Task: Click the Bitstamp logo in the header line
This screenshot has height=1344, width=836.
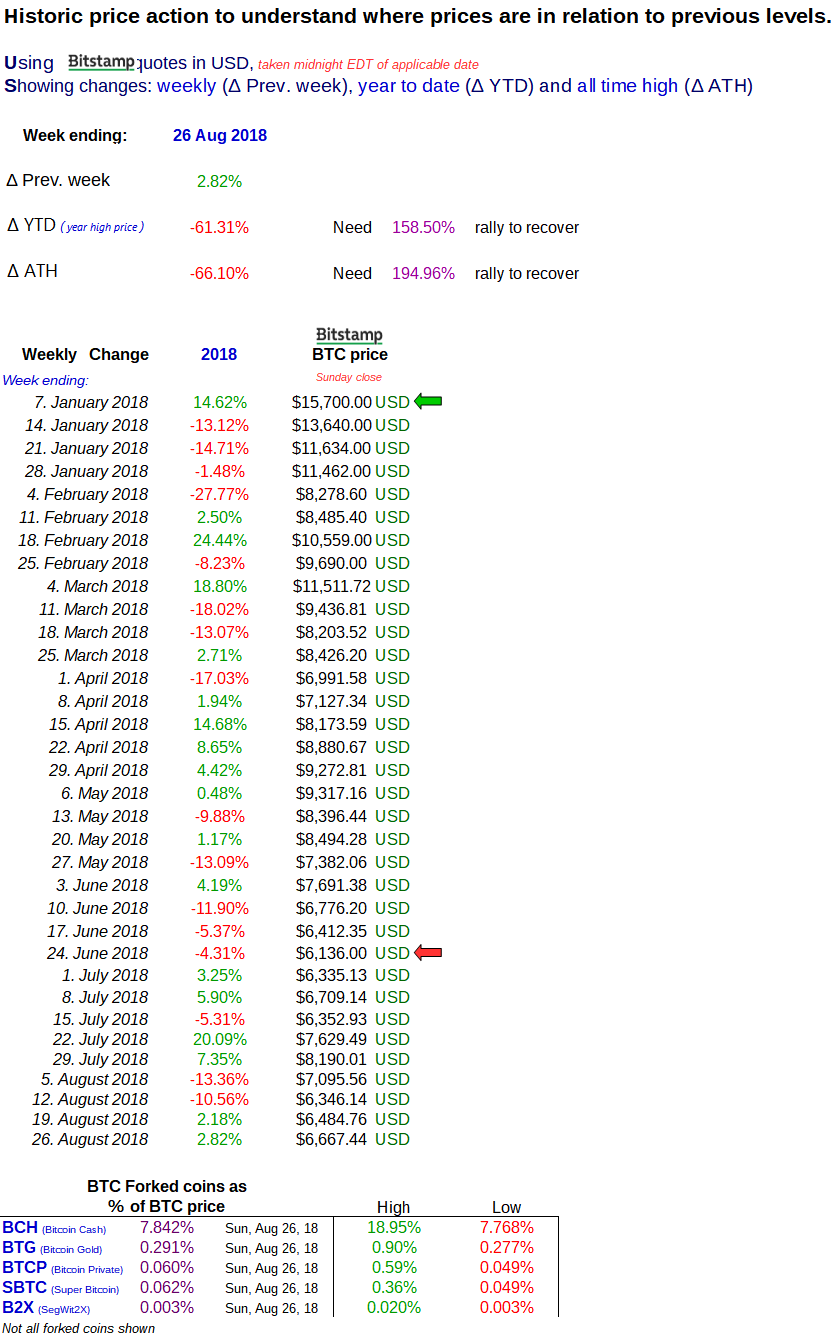Action: pos(101,62)
